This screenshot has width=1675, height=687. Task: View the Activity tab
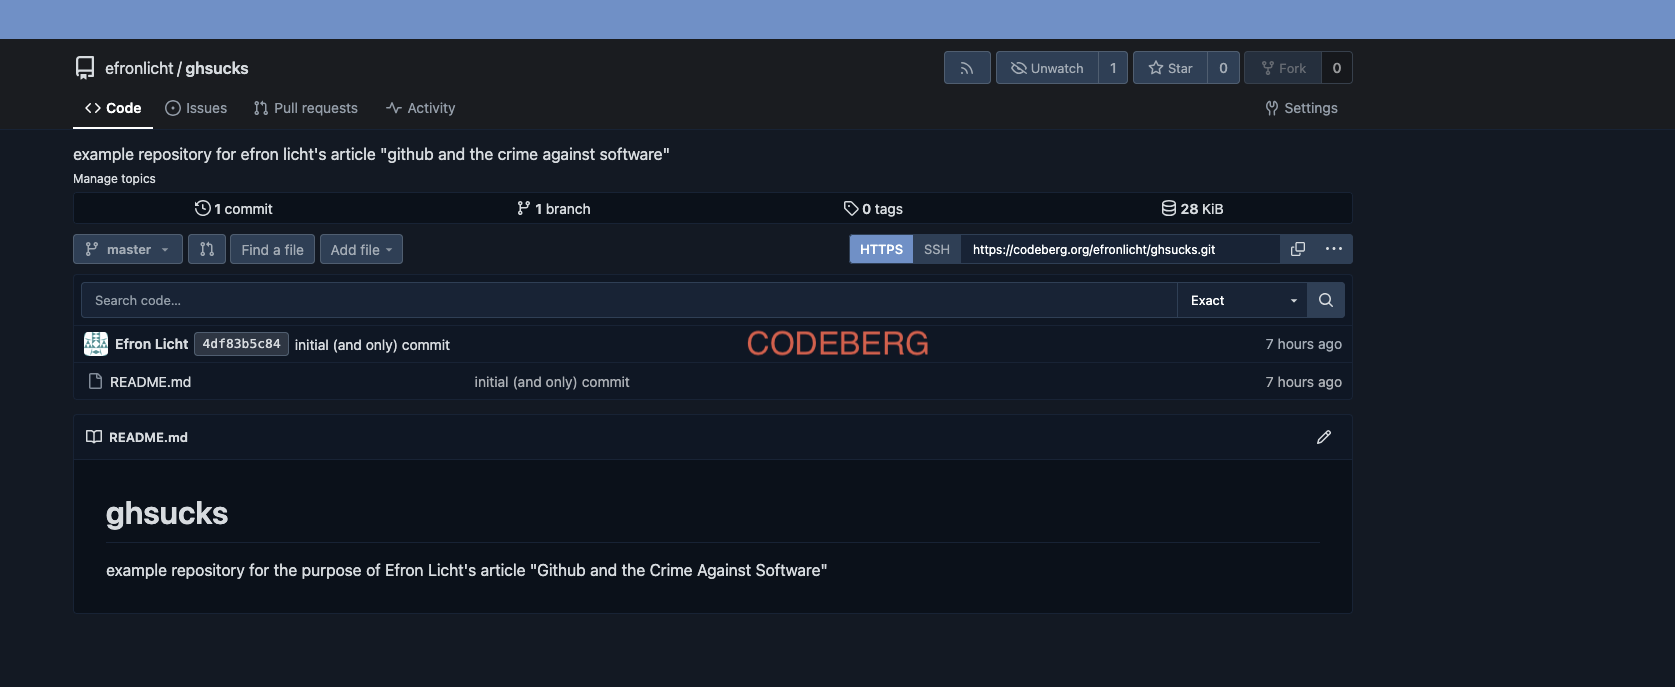tap(421, 108)
